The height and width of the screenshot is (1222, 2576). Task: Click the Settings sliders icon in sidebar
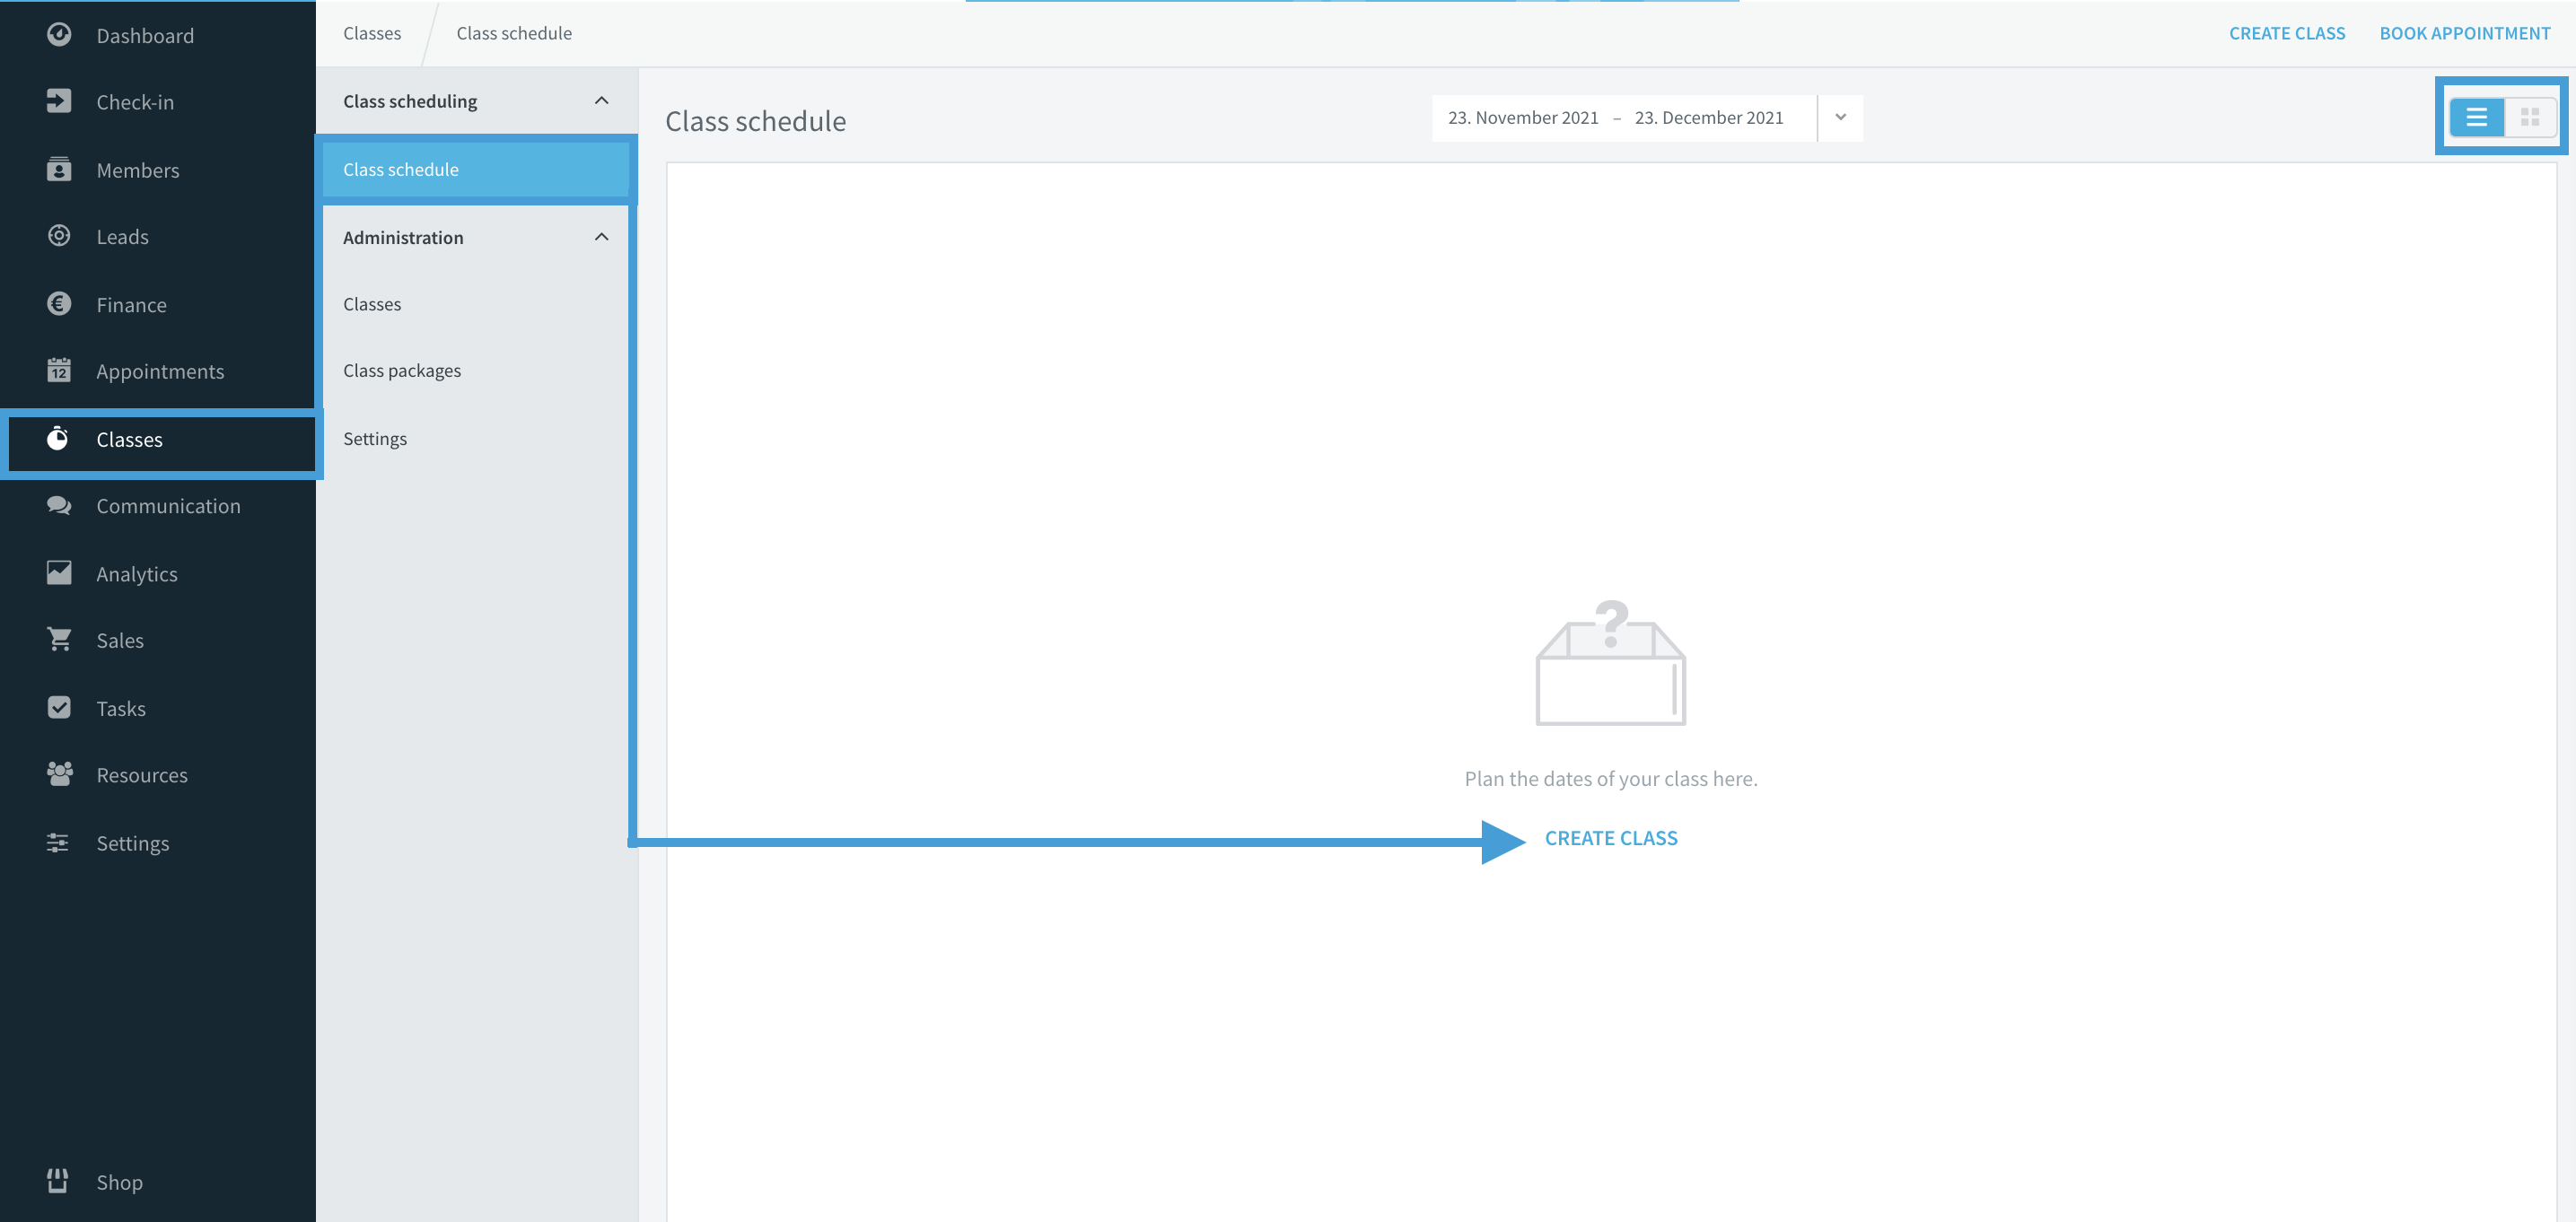tap(58, 843)
